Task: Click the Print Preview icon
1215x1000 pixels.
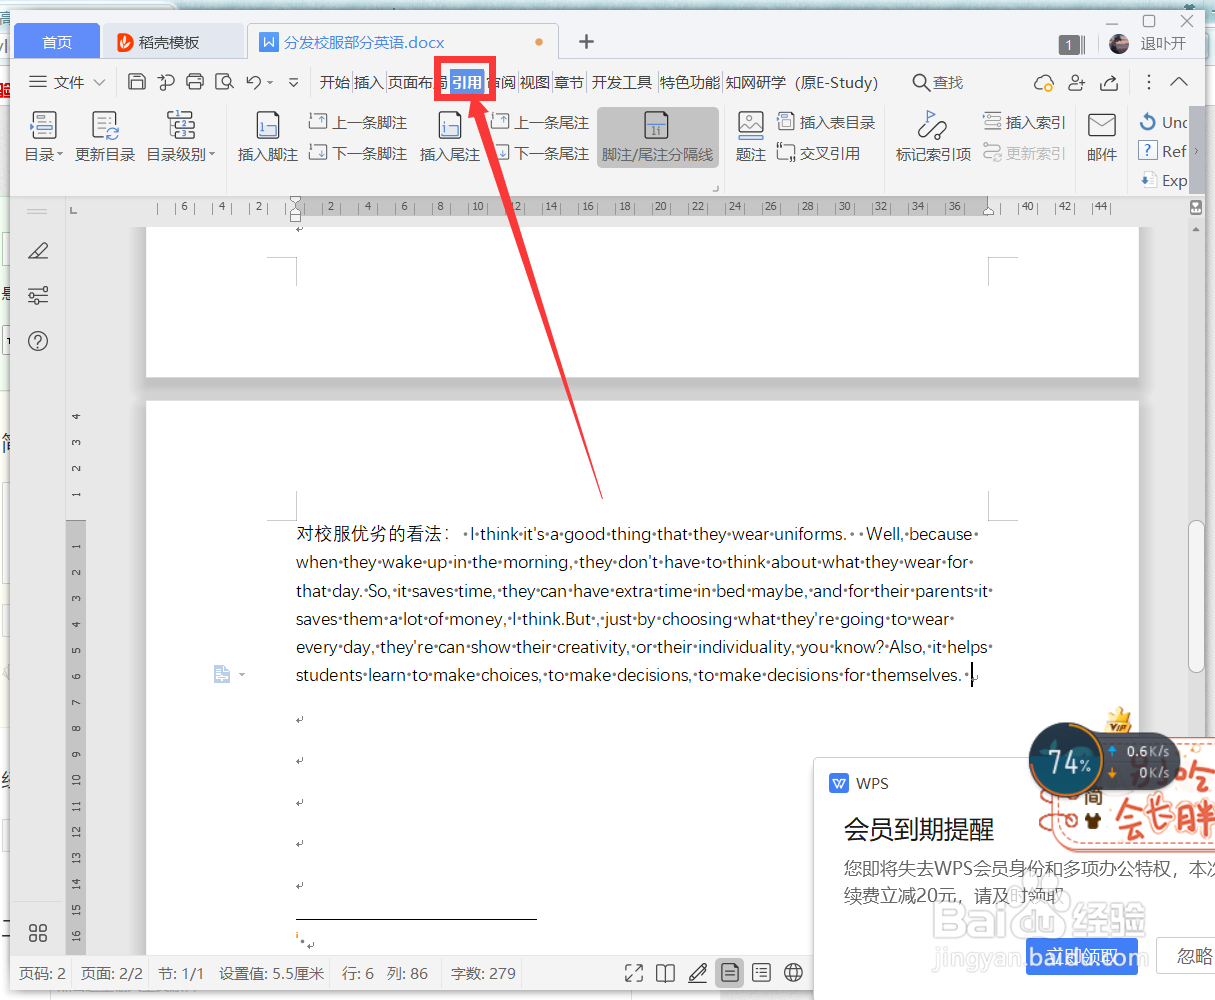Action: pos(224,82)
